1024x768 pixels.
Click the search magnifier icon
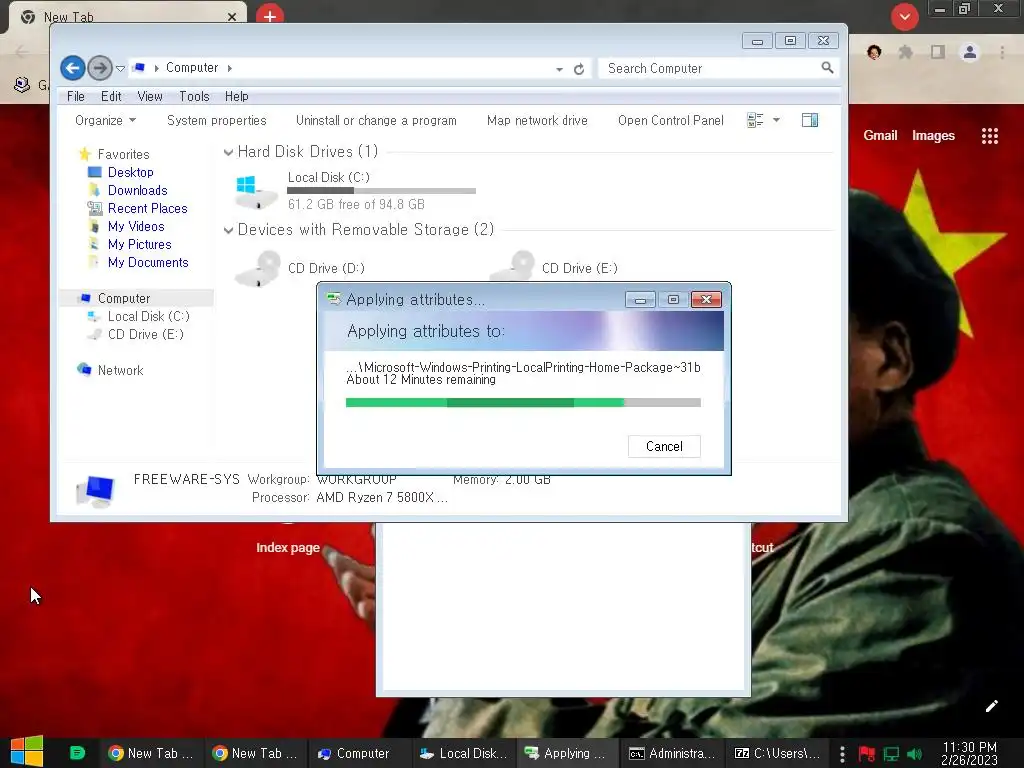(x=827, y=67)
